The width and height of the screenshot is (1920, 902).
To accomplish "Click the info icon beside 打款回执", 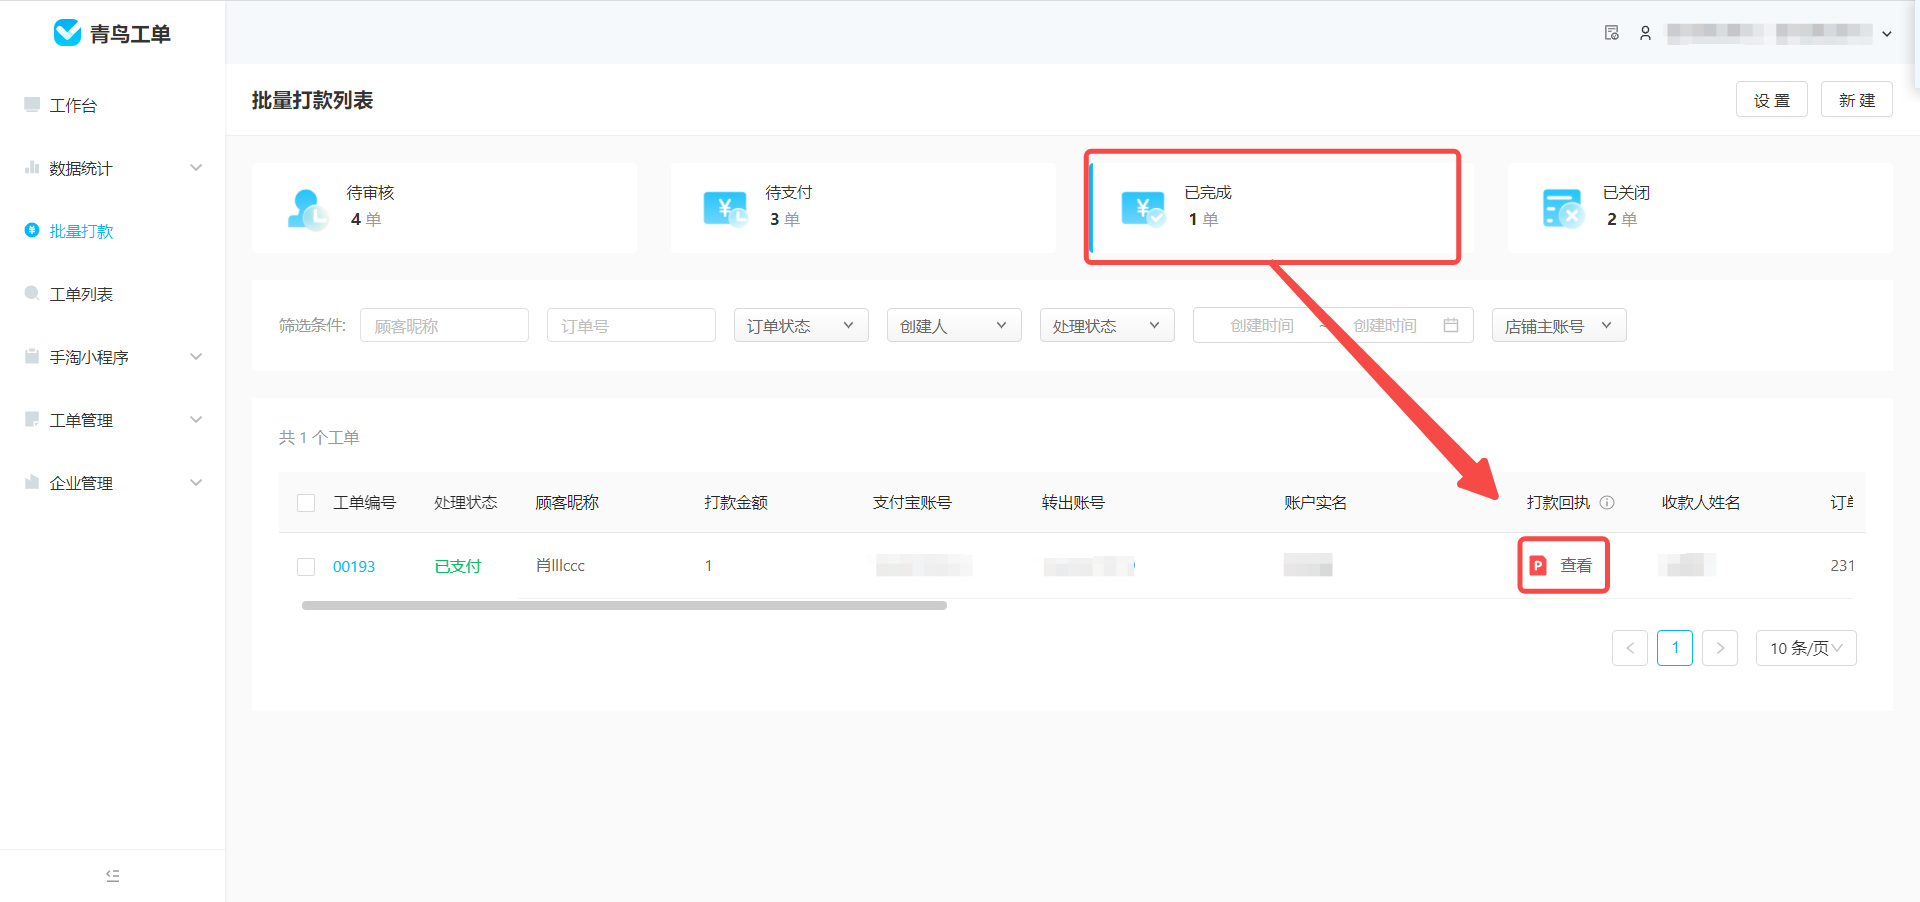I will click(x=1607, y=503).
